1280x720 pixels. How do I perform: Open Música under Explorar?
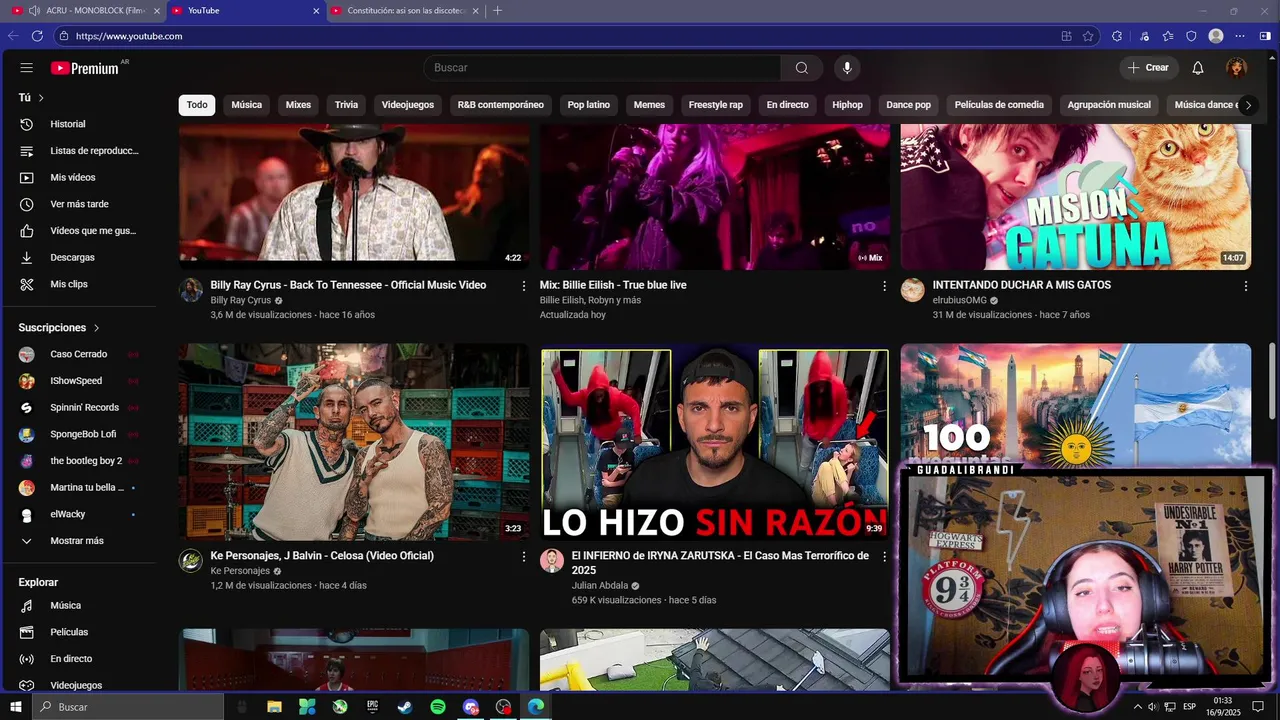coord(78,605)
